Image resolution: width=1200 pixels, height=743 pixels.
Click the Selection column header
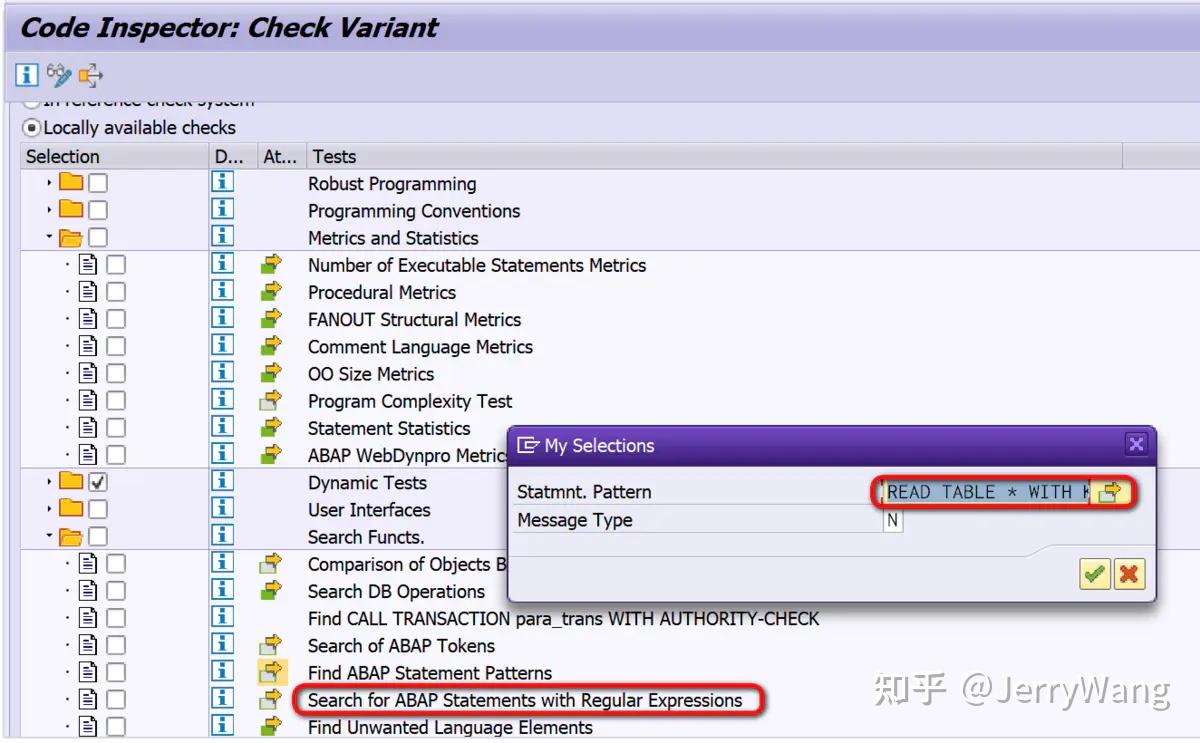click(x=62, y=156)
